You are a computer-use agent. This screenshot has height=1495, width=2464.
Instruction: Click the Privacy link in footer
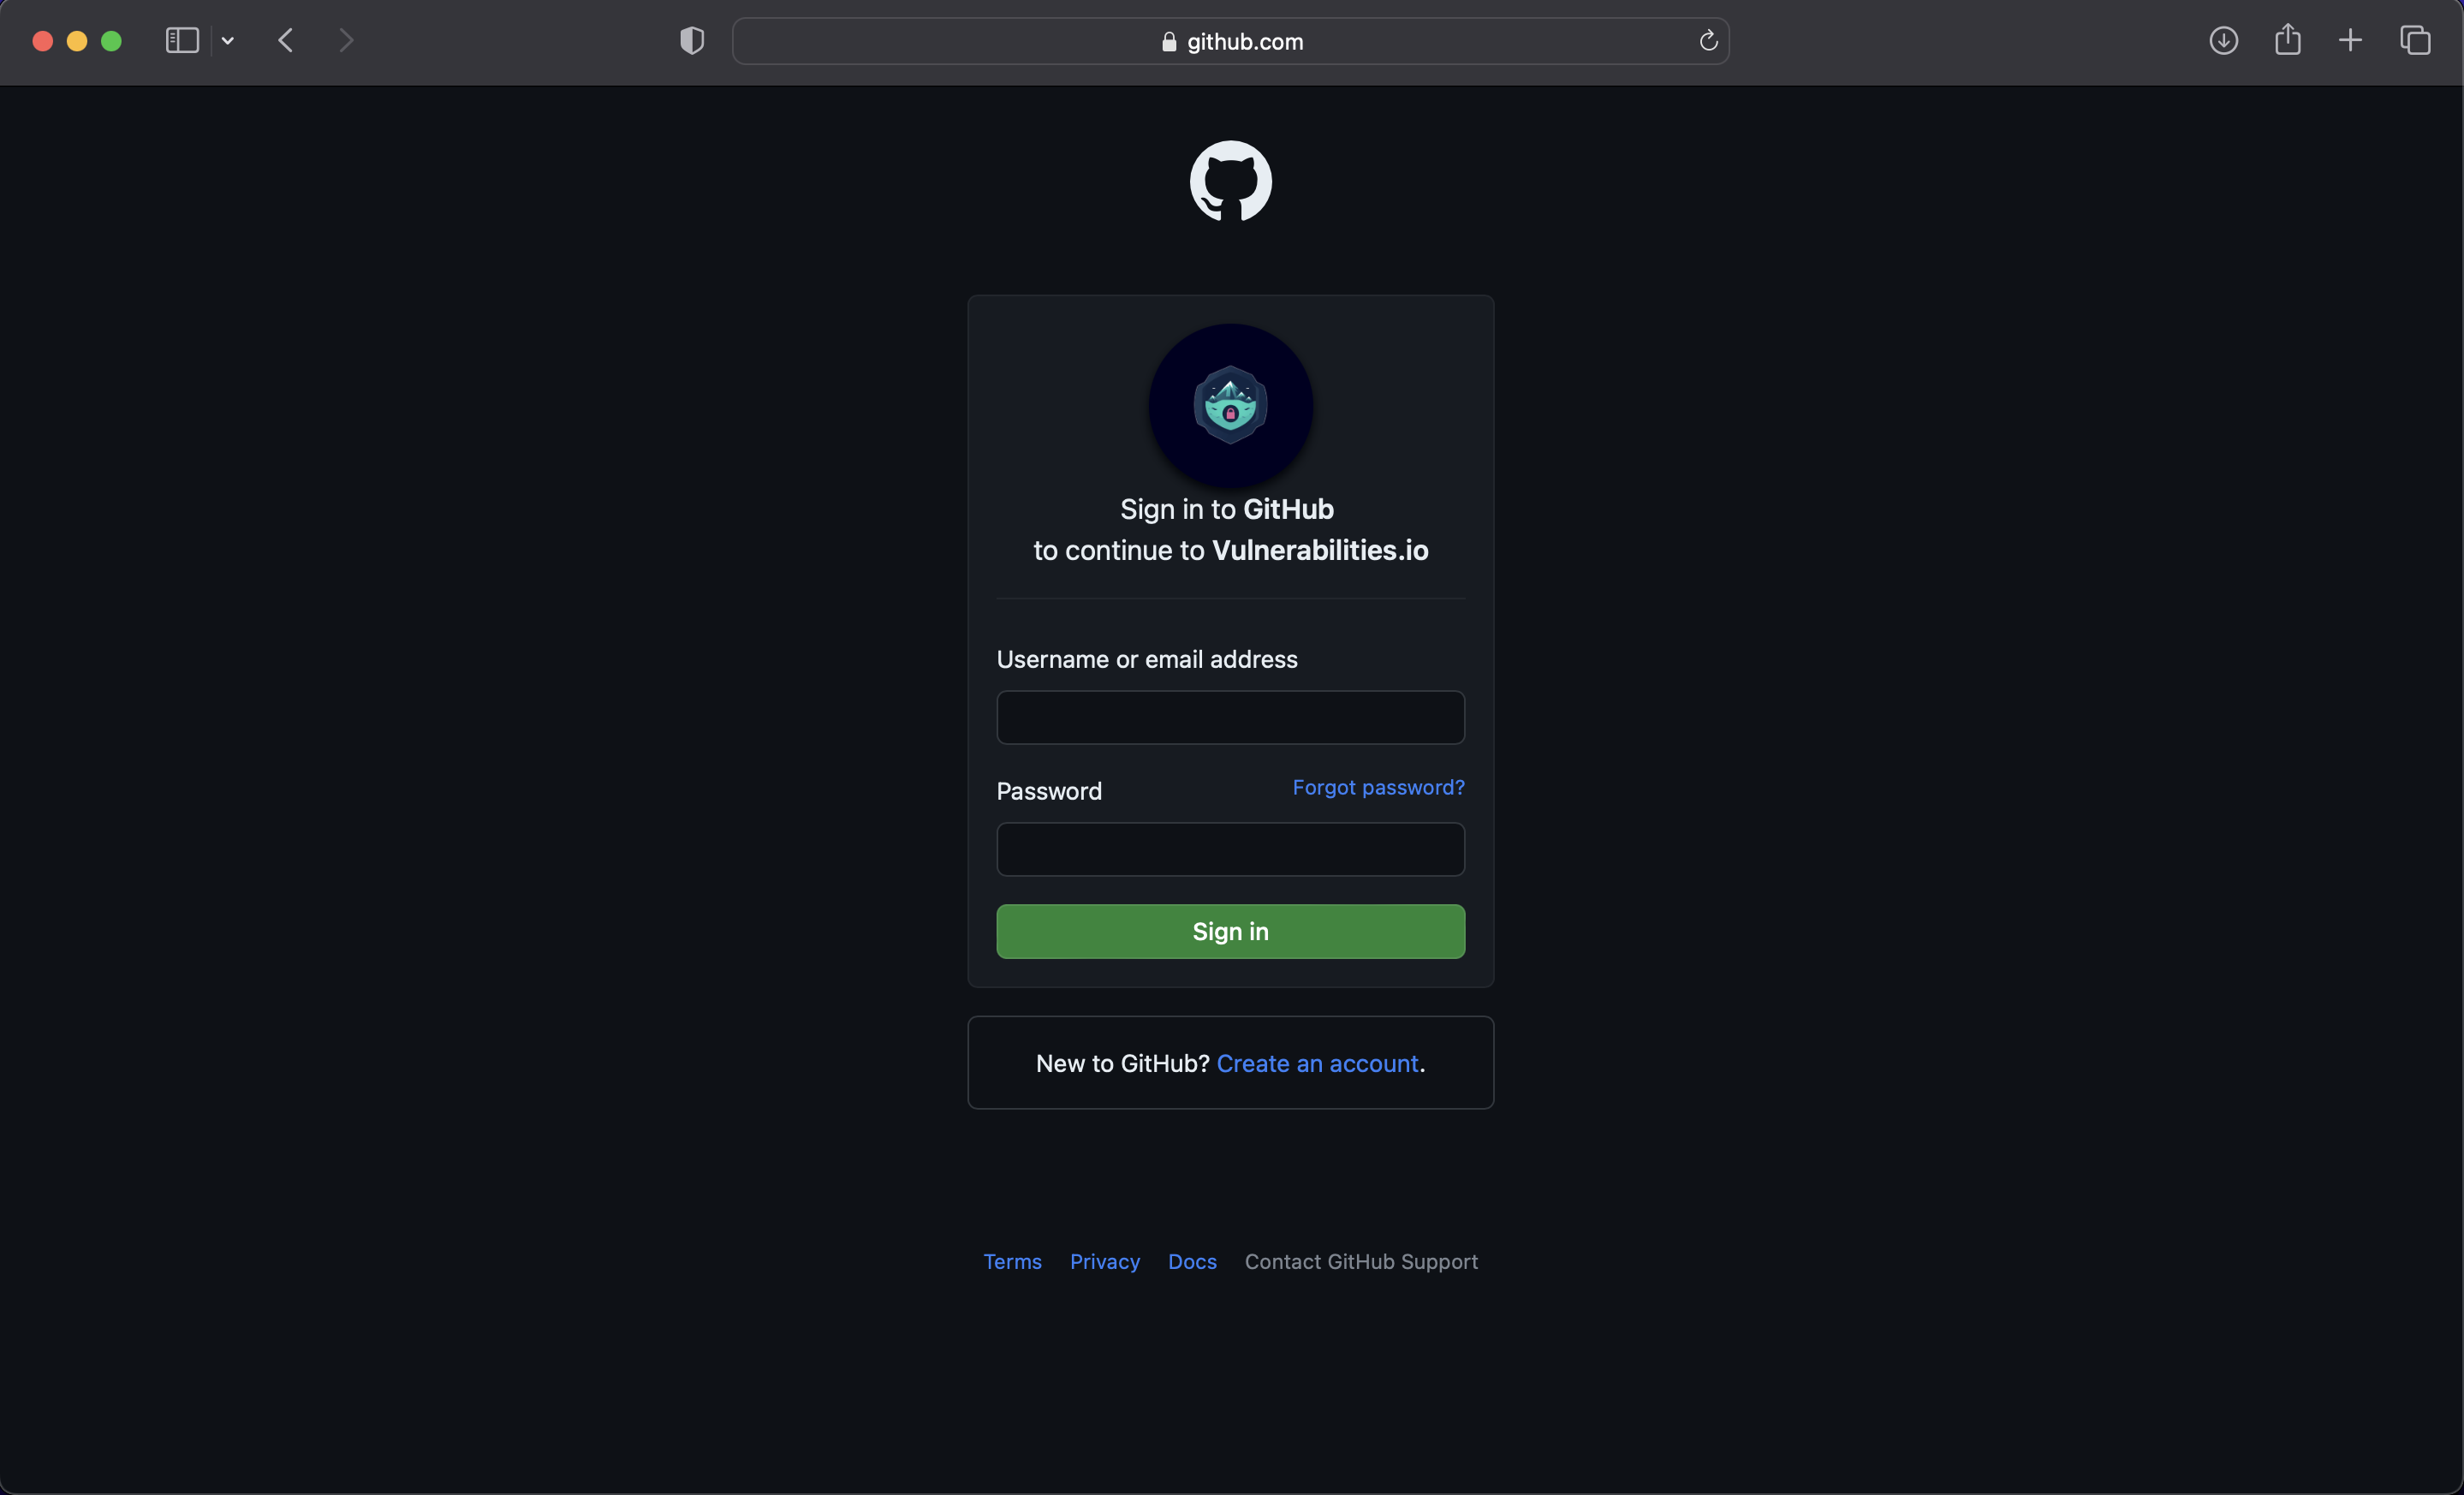tap(1105, 1260)
